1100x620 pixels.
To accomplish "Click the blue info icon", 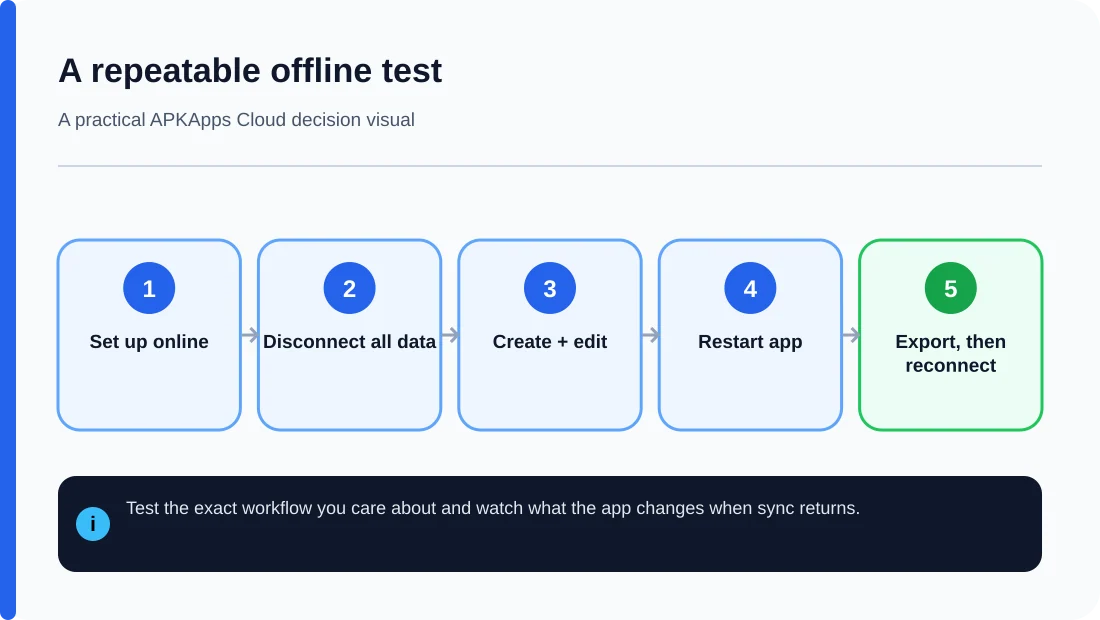I will point(93,524).
